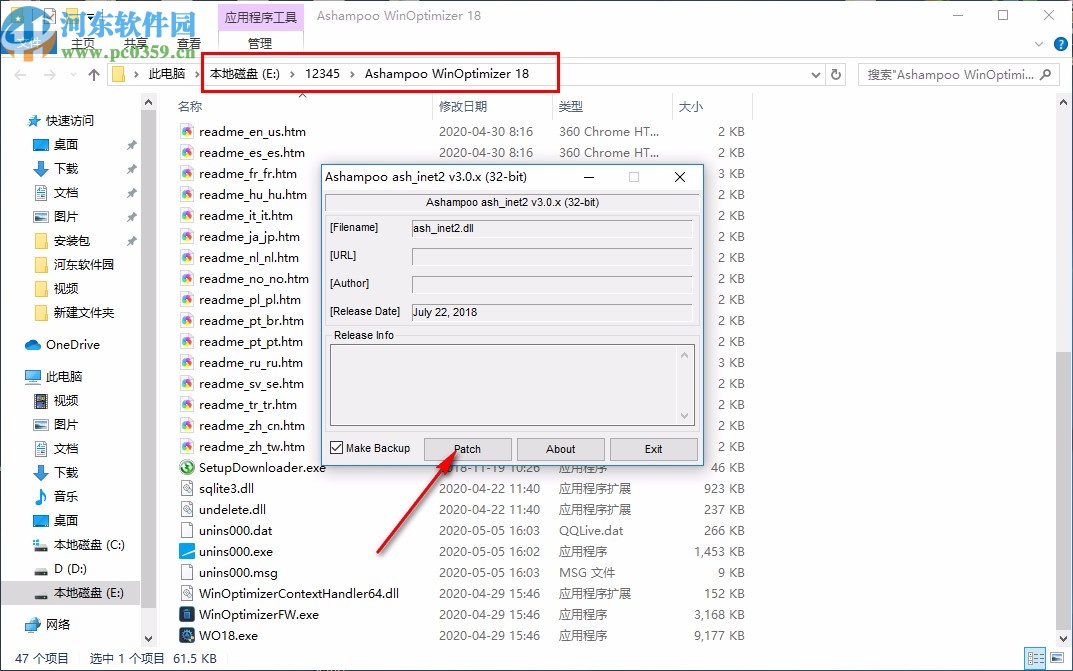Launch WO18.exe from the file list
1073x671 pixels.
click(x=226, y=635)
